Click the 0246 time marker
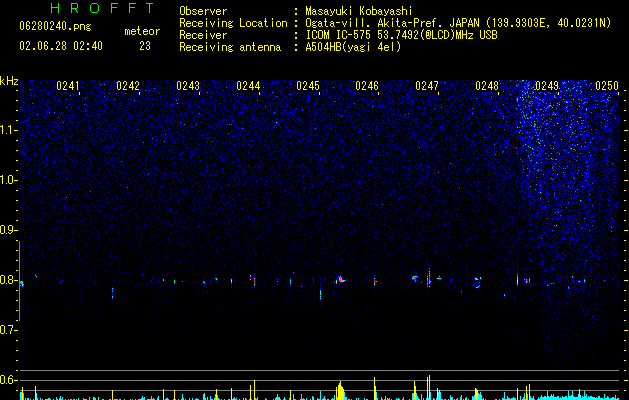This screenshot has width=629, height=400. coord(367,86)
